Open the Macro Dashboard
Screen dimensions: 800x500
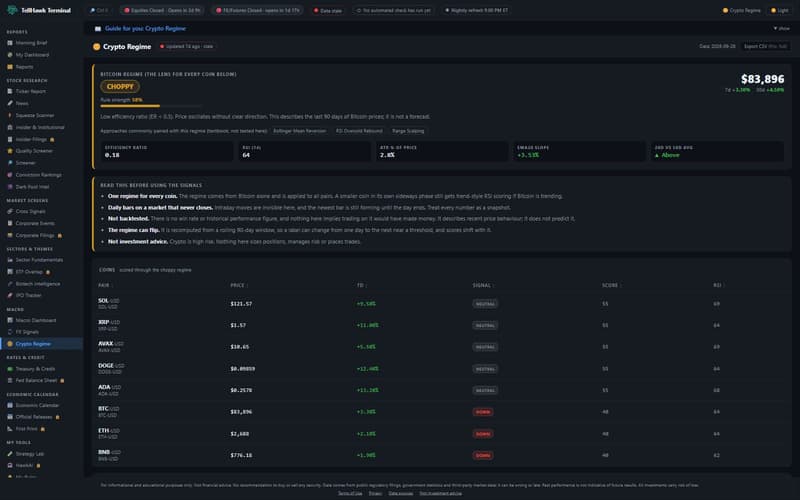[x=36, y=320]
